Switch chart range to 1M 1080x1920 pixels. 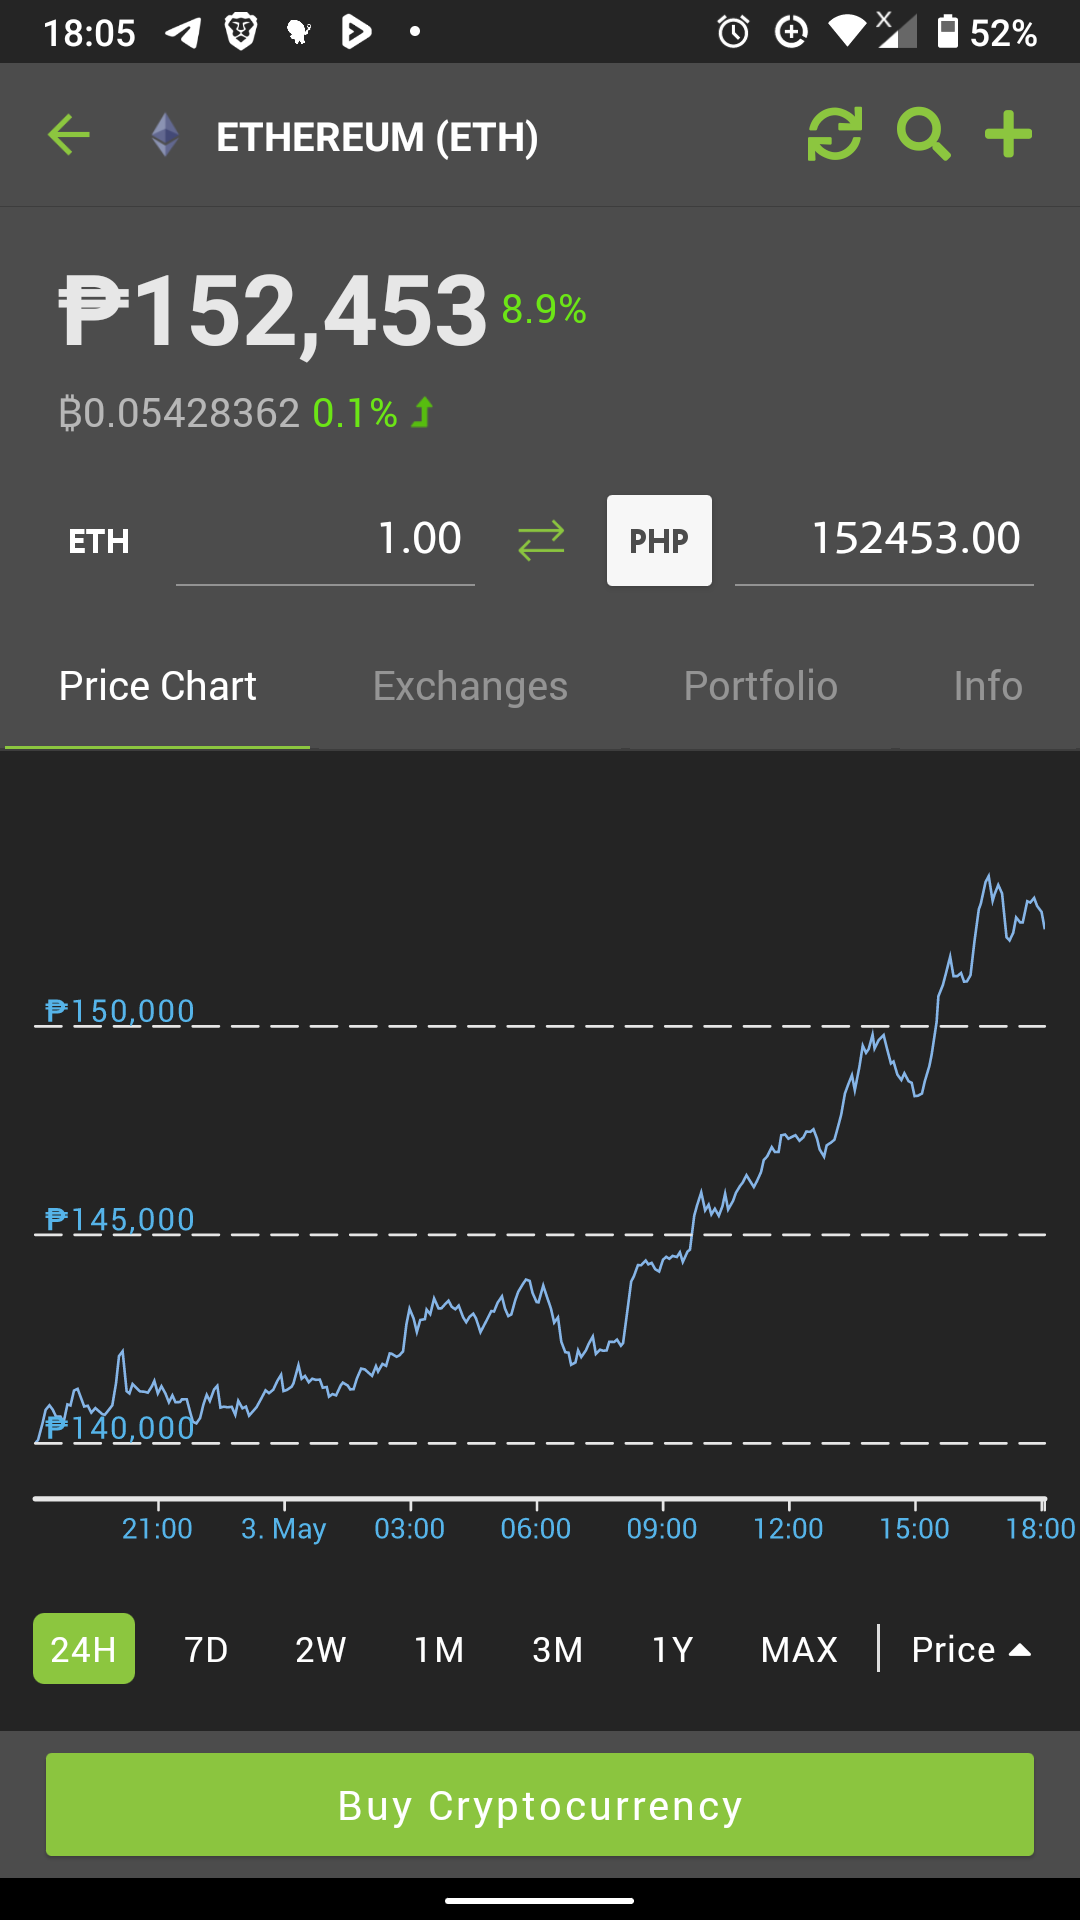pyautogui.click(x=439, y=1649)
